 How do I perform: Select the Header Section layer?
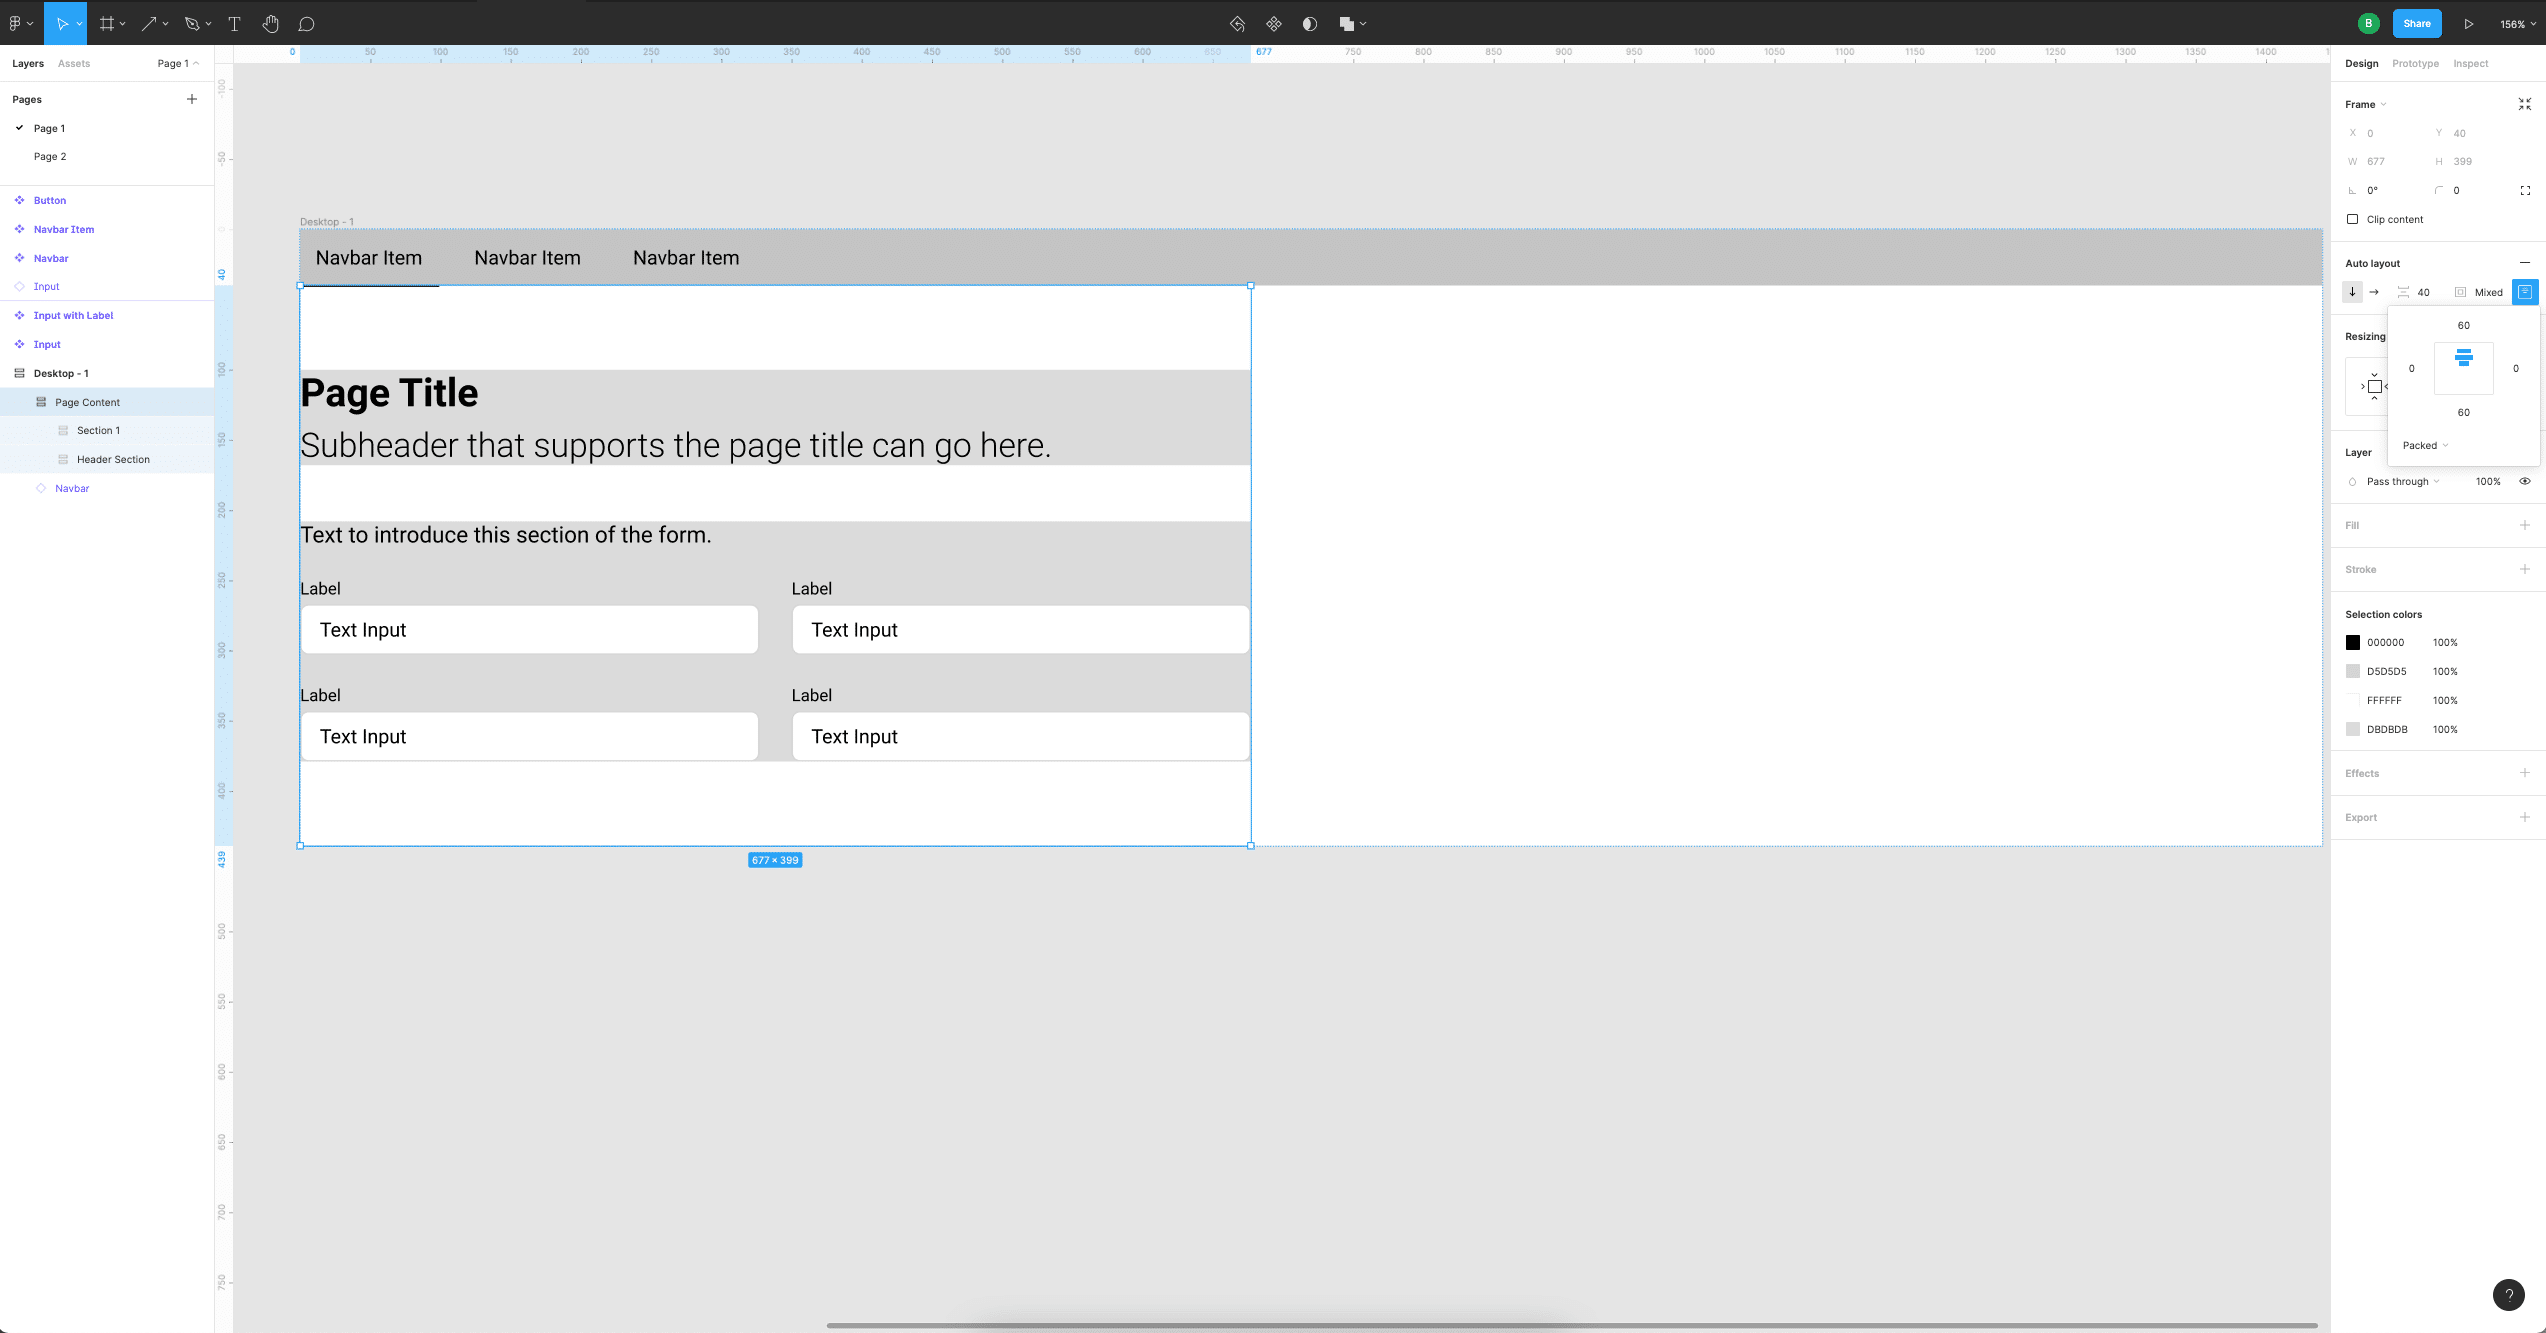point(112,459)
